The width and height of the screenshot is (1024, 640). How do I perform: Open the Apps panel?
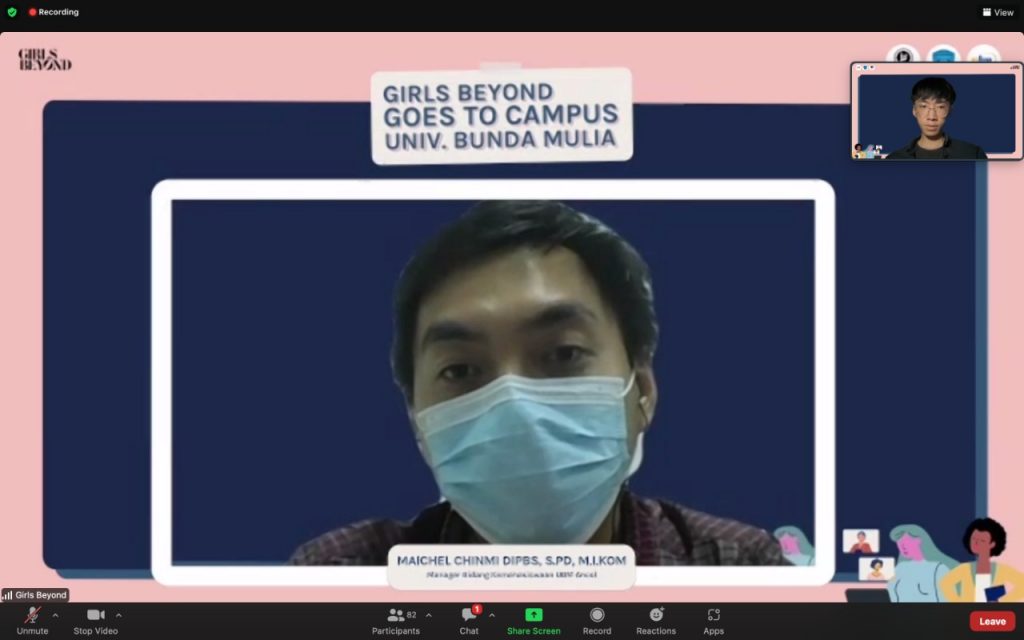click(713, 621)
